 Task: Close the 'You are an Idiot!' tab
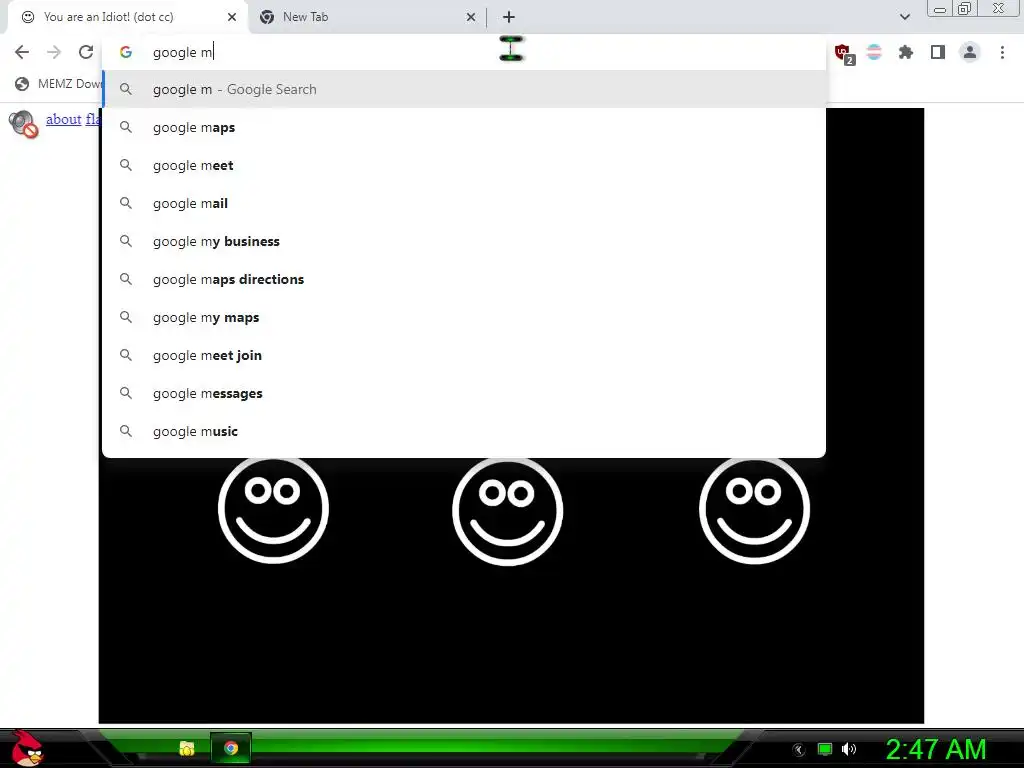[232, 17]
